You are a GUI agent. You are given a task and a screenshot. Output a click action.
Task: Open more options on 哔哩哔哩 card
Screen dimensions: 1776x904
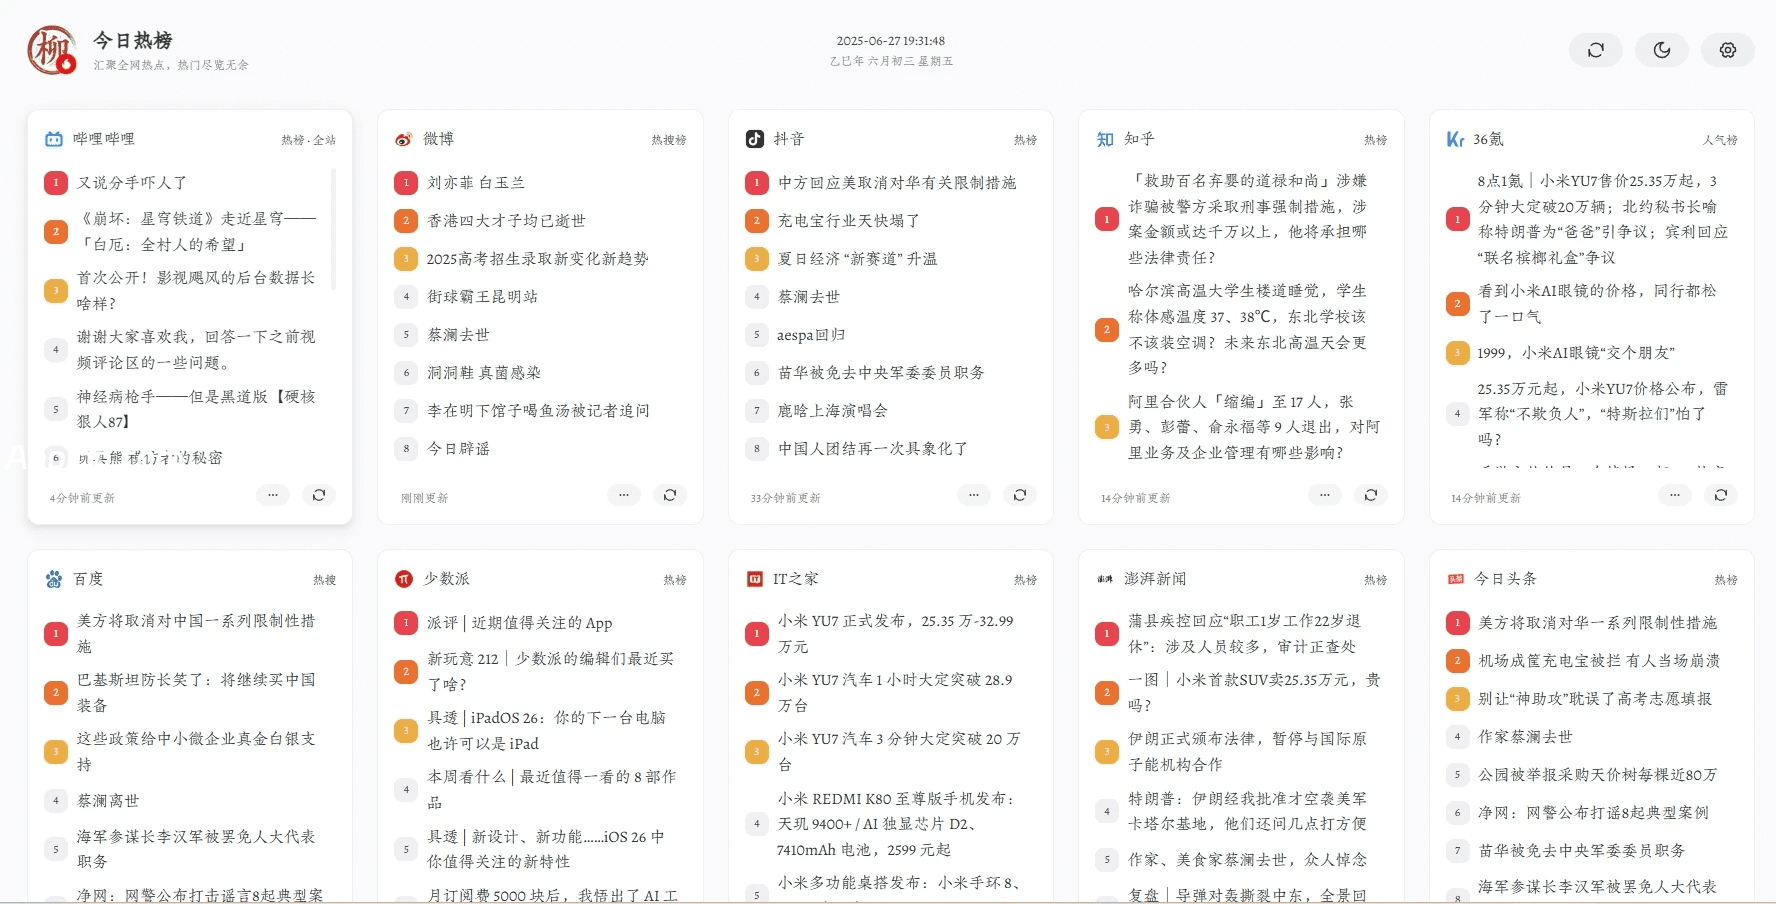273,495
